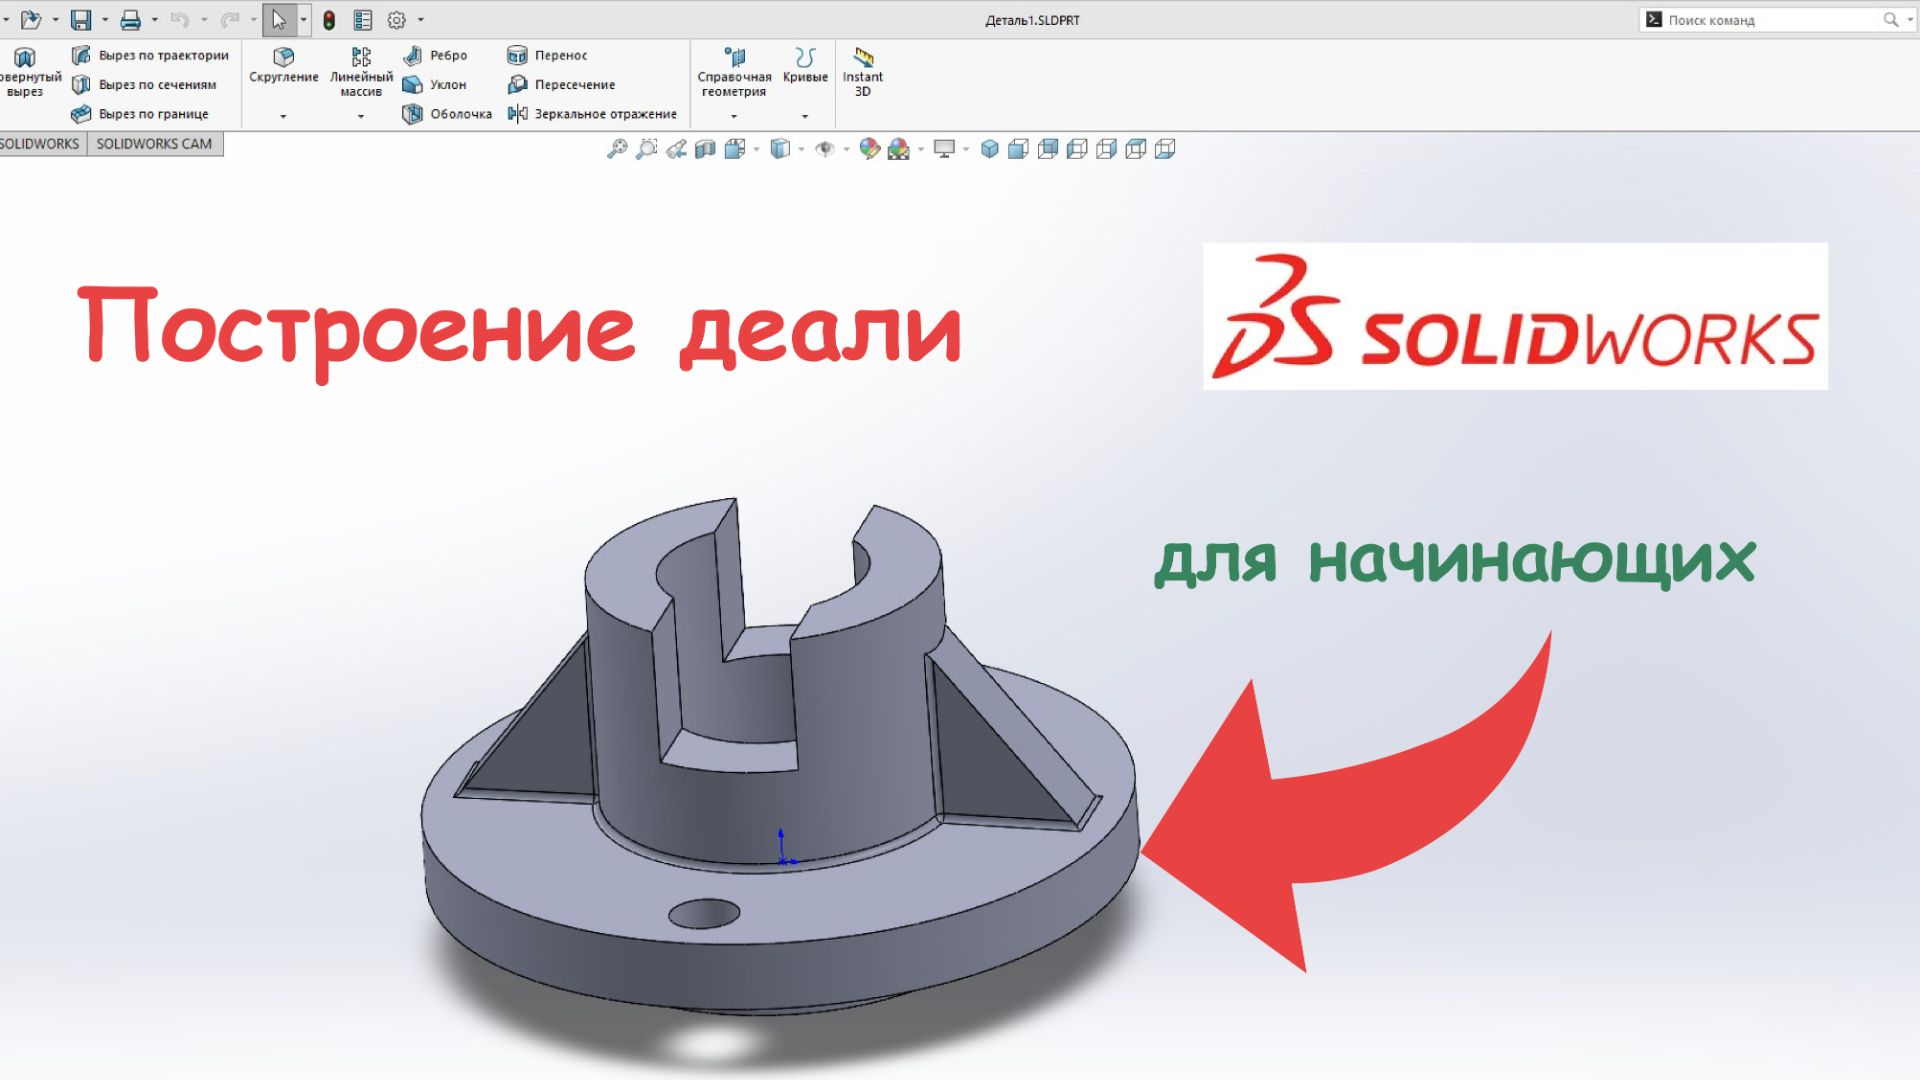The height and width of the screenshot is (1080, 1920).
Task: Click the Apply Scene icon
Action: pyautogui.click(x=899, y=149)
